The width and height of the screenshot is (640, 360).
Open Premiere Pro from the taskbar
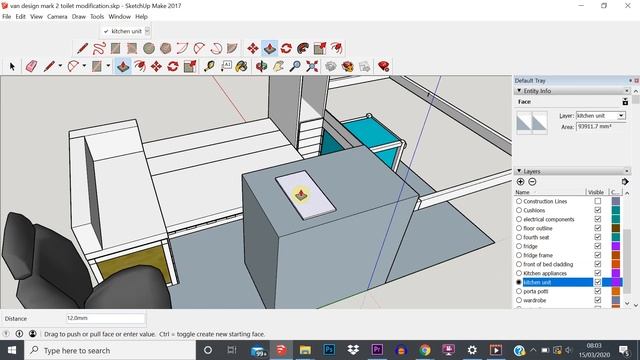pos(377,350)
